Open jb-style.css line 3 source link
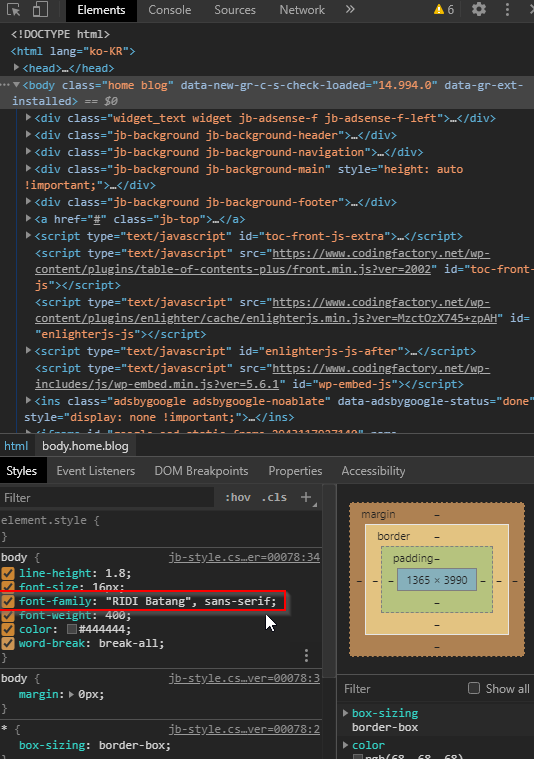534x759 pixels. (x=244, y=678)
